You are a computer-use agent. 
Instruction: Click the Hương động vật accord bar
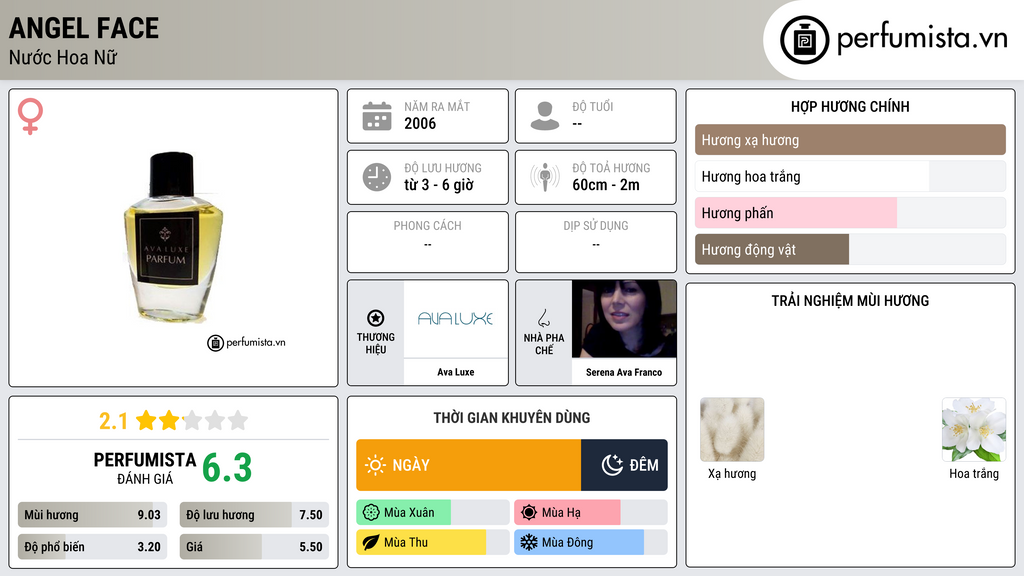point(850,249)
